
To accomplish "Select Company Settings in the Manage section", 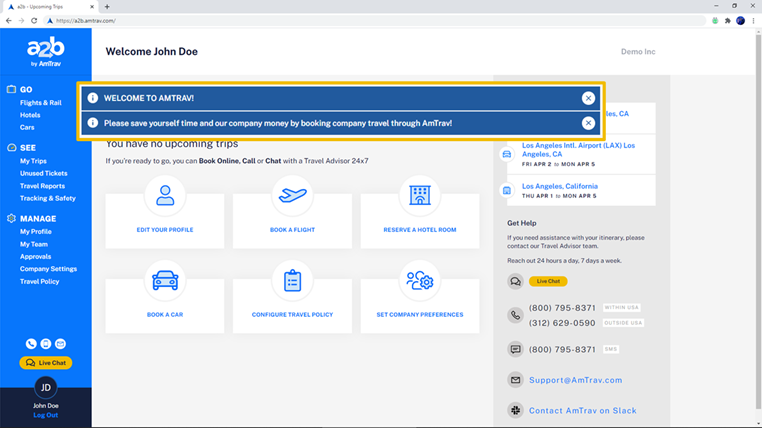I will pyautogui.click(x=48, y=269).
